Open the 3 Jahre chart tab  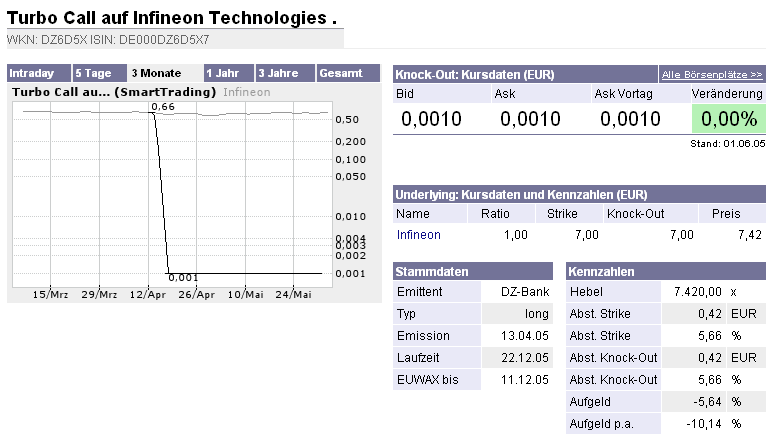(285, 73)
